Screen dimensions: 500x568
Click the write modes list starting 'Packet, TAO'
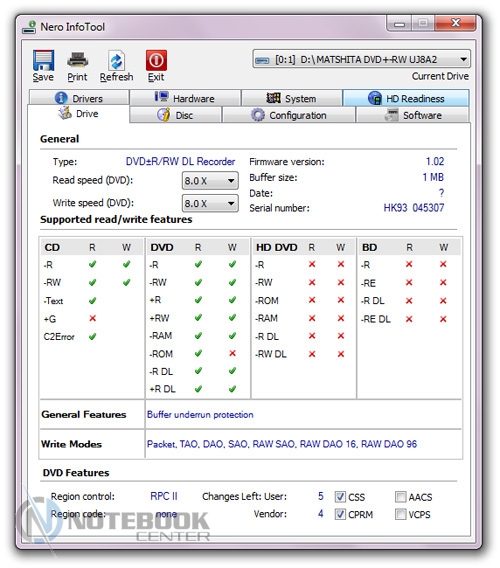282,444
